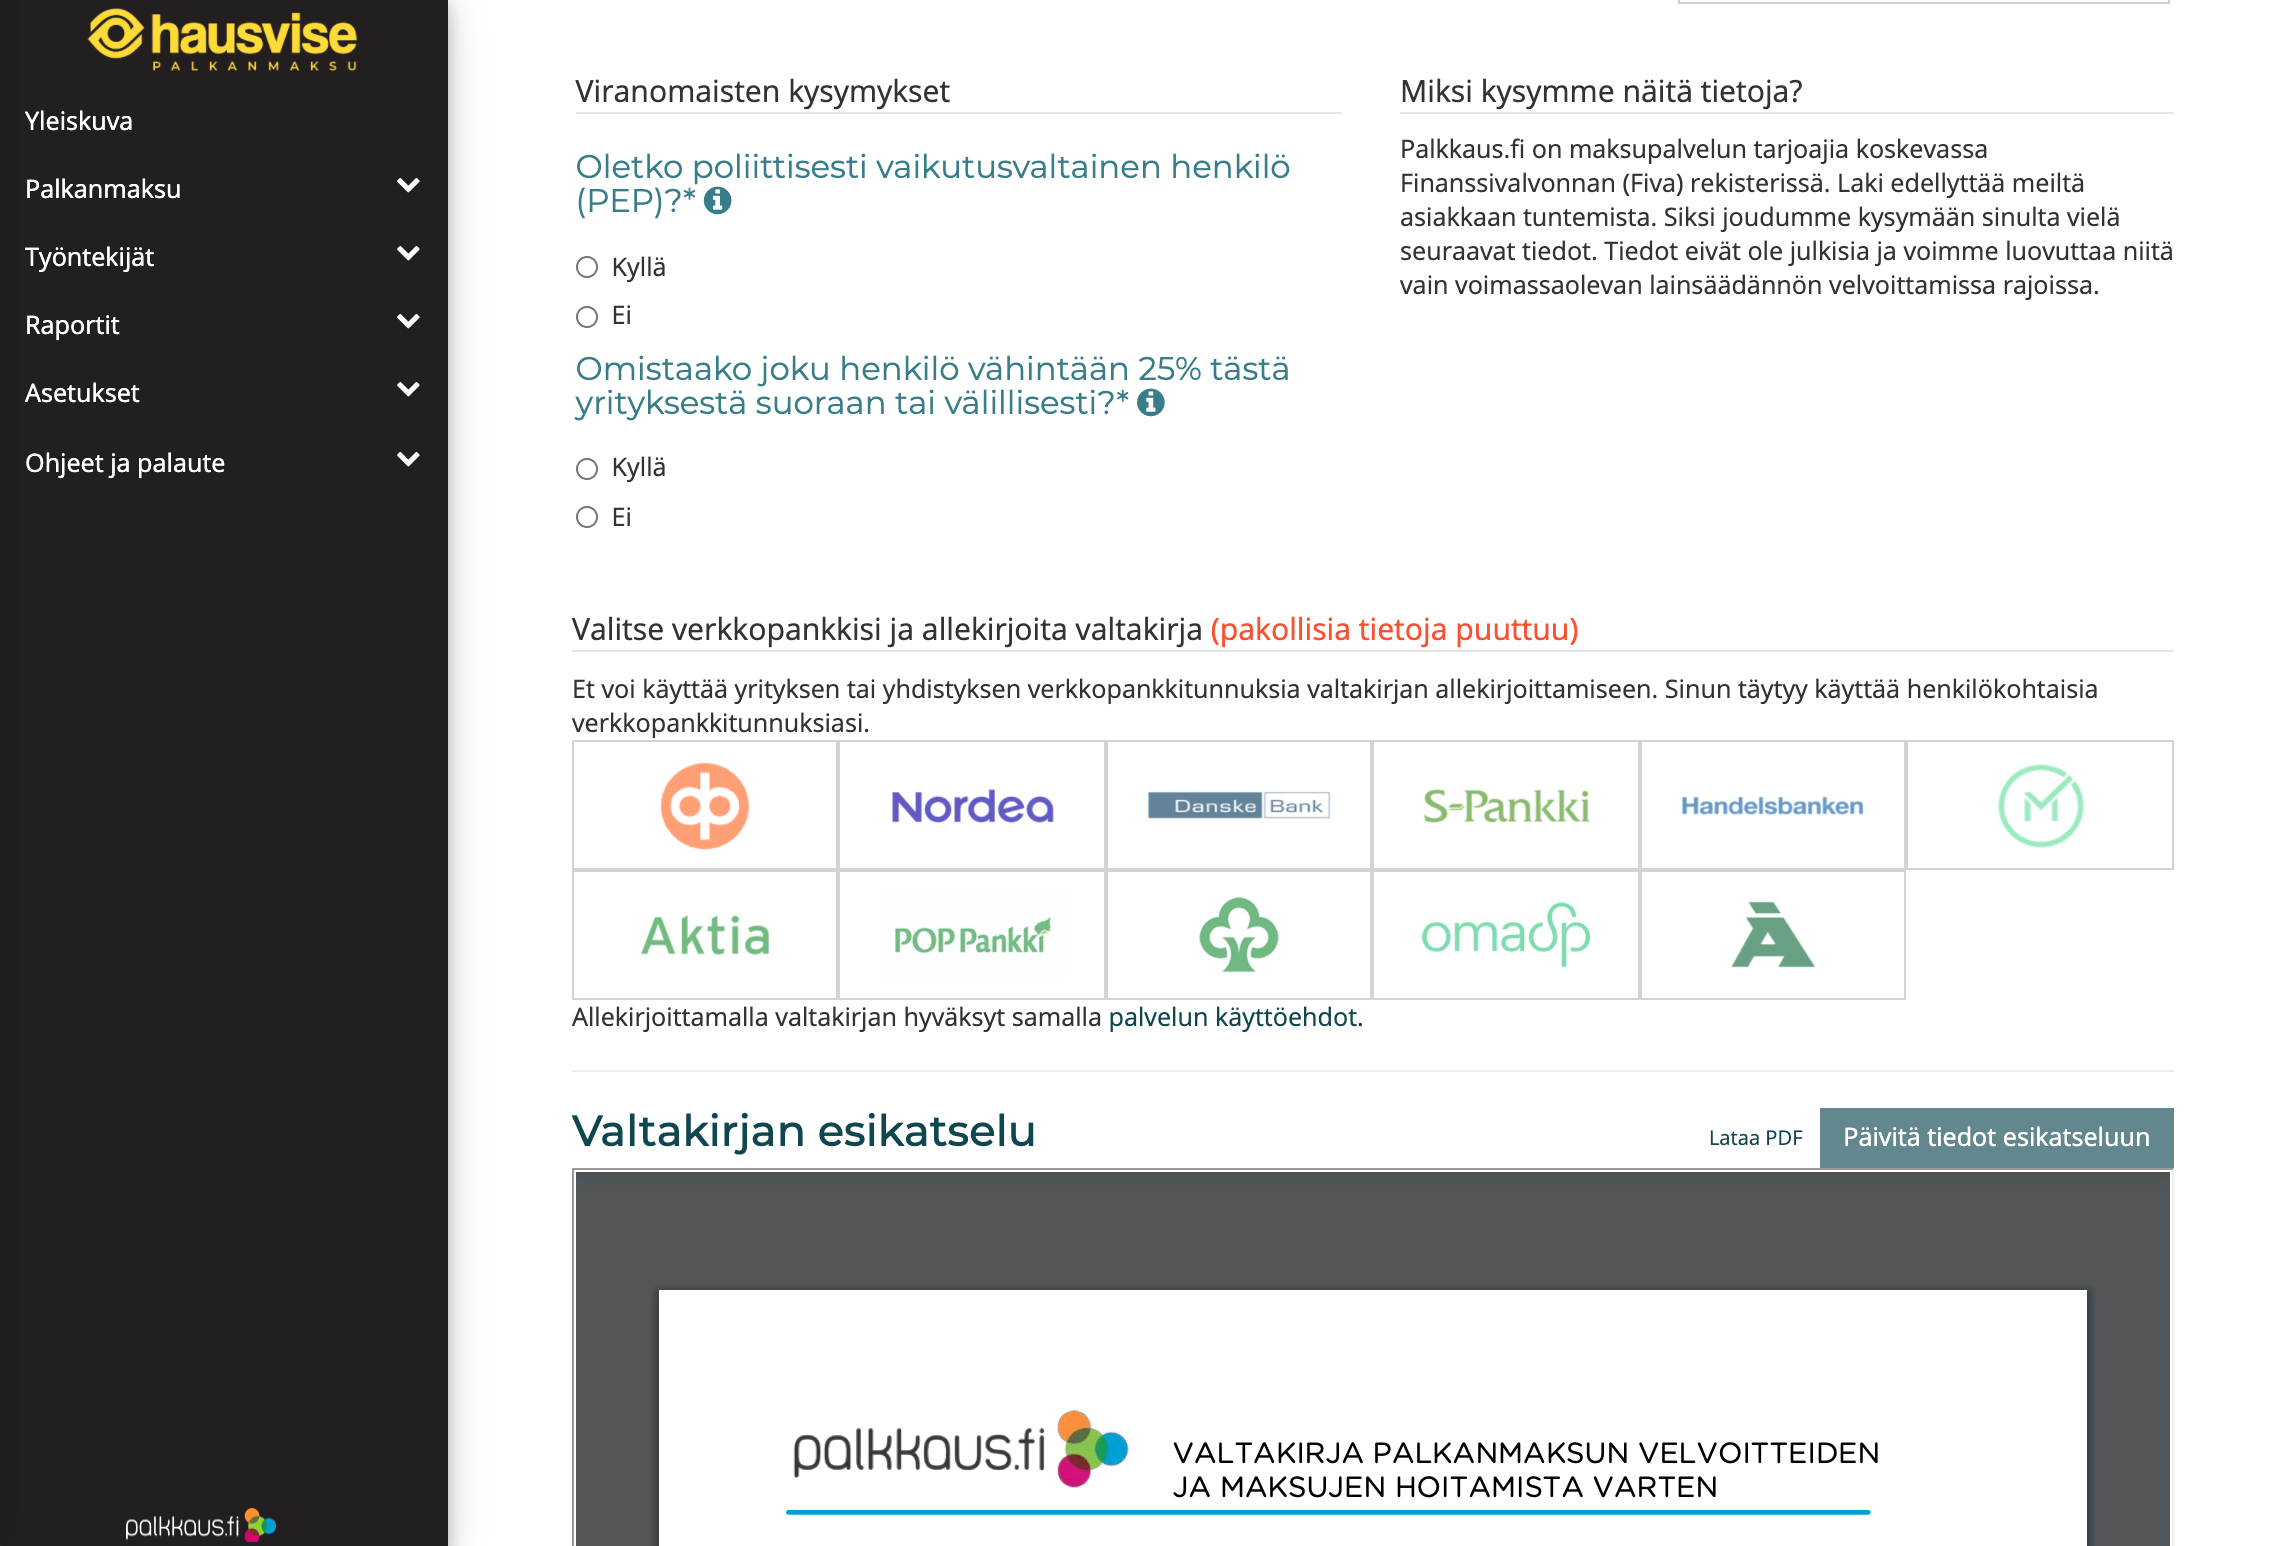Click the Hausvise Palkanmaksu logo

coord(223,40)
